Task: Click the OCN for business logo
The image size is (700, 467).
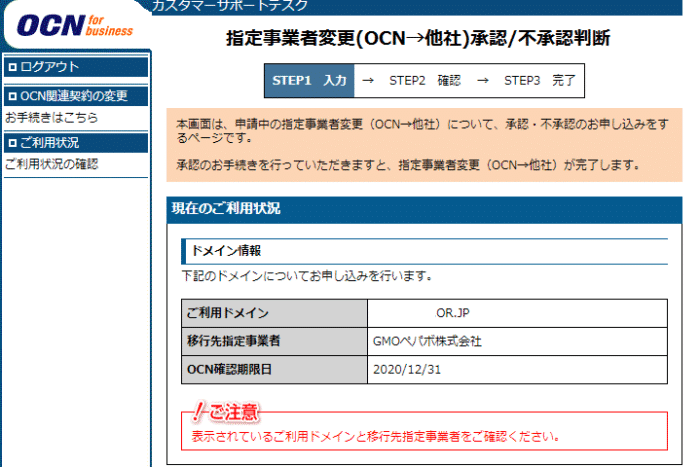Action: pos(75,26)
